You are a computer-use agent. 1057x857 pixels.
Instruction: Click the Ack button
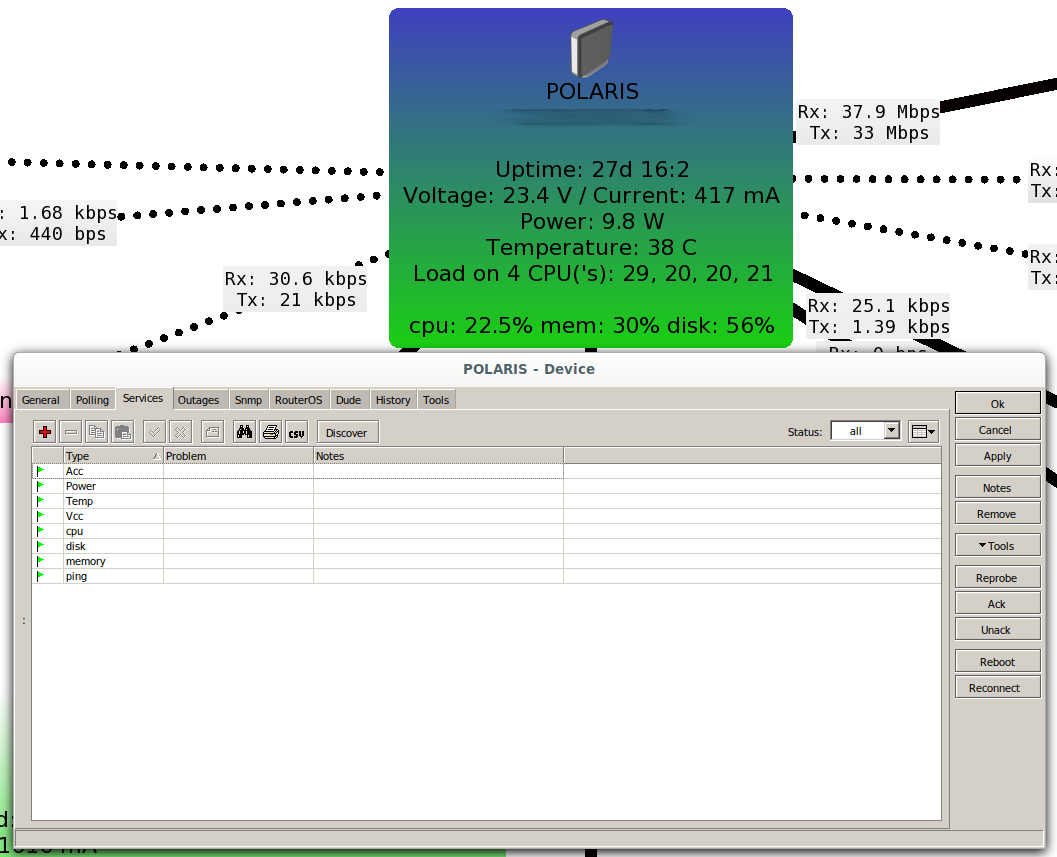(x=997, y=604)
